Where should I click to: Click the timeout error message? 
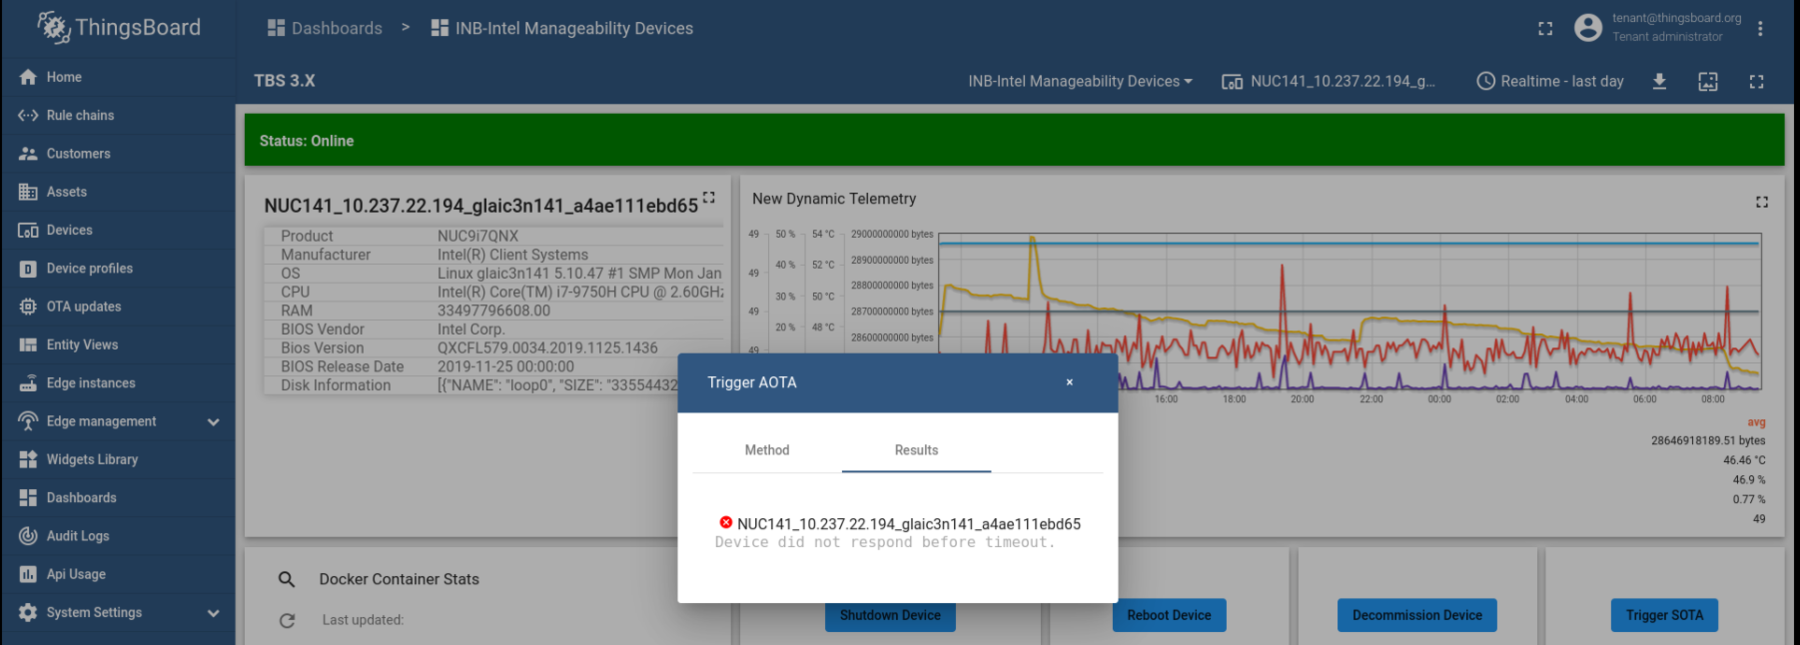(885, 542)
